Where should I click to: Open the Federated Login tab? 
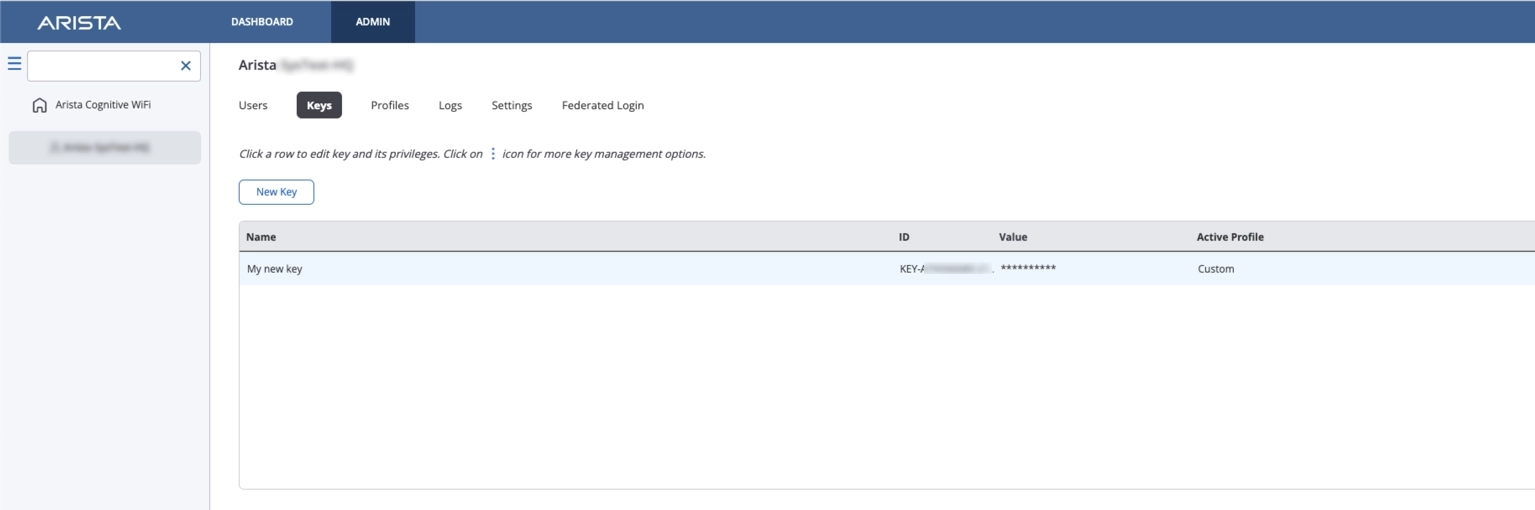coord(603,105)
